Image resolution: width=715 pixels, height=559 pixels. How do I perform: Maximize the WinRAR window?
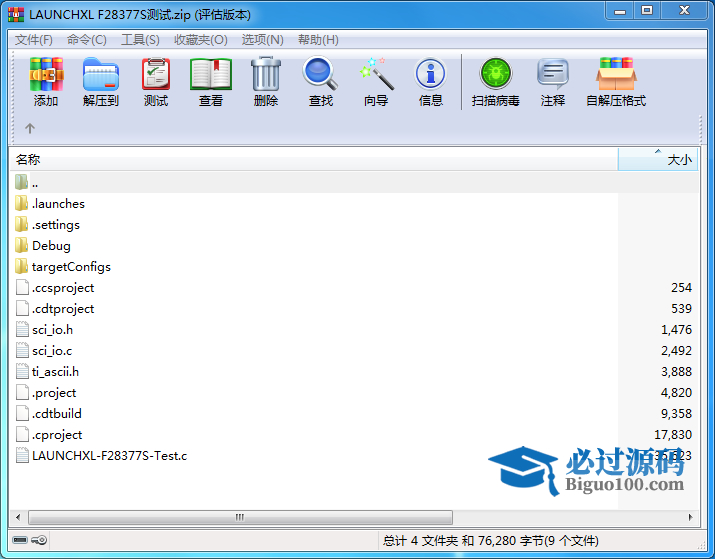[647, 11]
